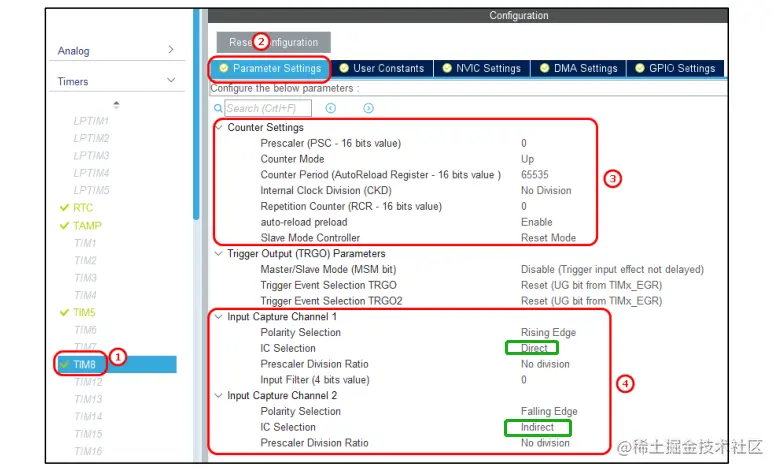Change Slave Mode Controller Reset Mode value
The image size is (778, 471).
[x=548, y=238]
